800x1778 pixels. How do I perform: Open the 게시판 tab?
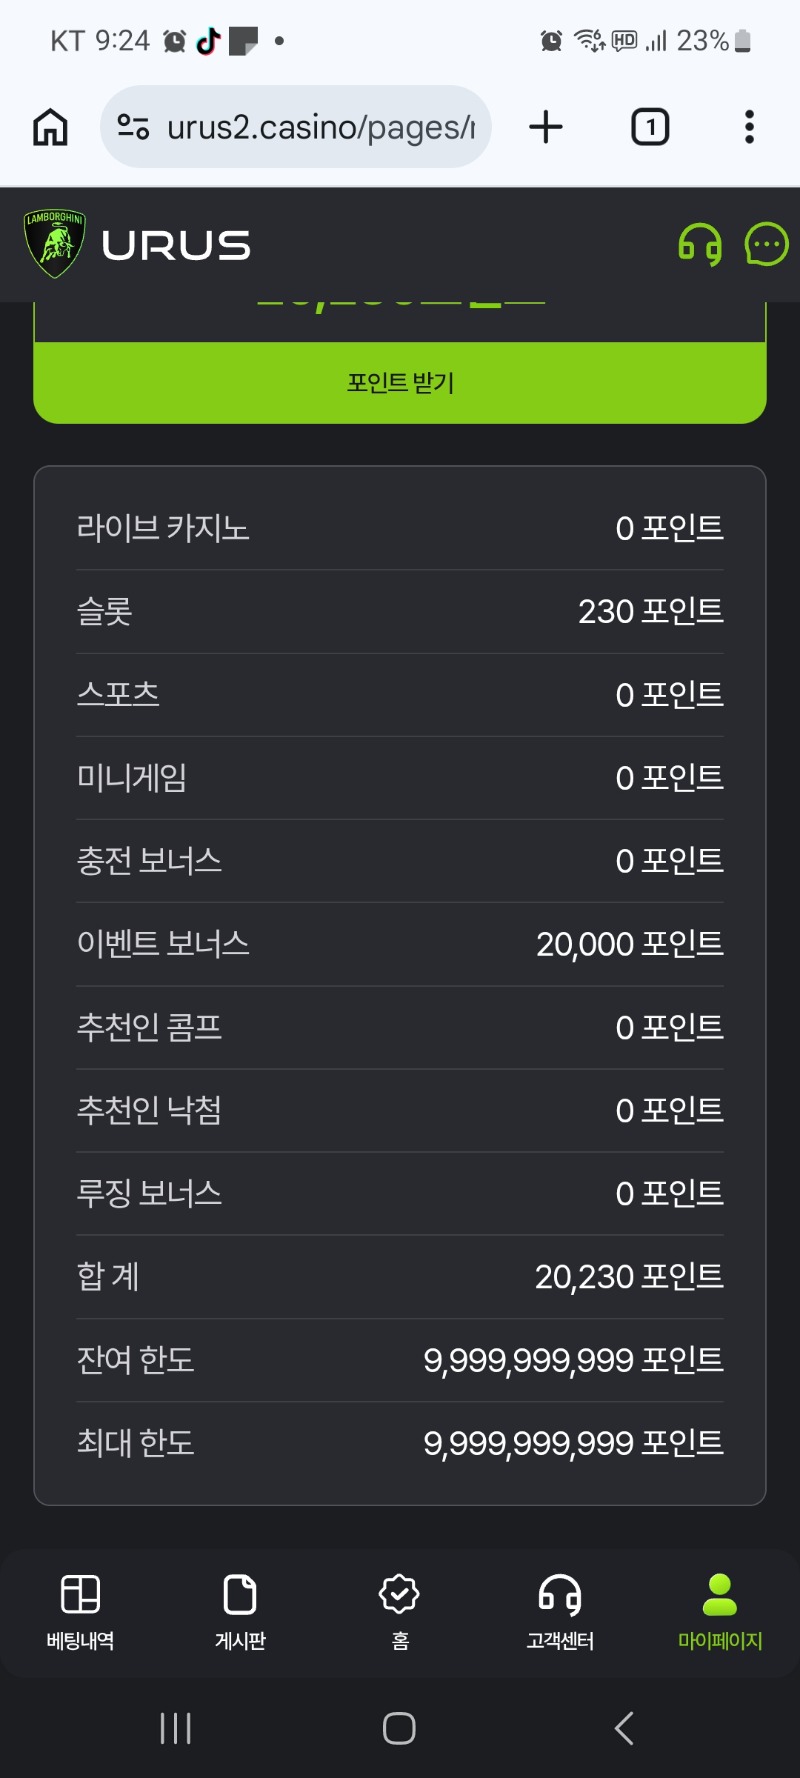pyautogui.click(x=240, y=1611)
